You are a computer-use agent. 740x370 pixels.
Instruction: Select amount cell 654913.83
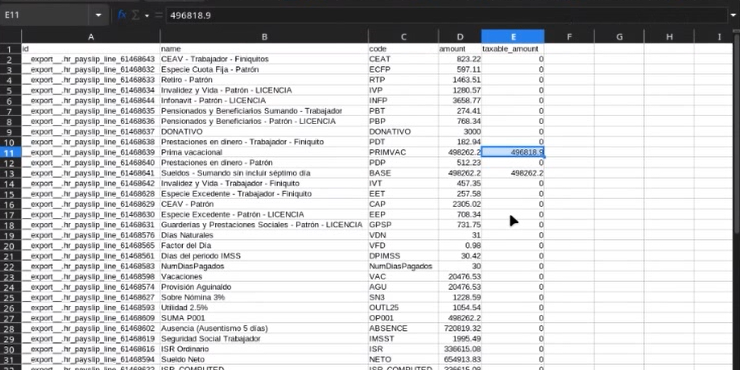coord(460,360)
